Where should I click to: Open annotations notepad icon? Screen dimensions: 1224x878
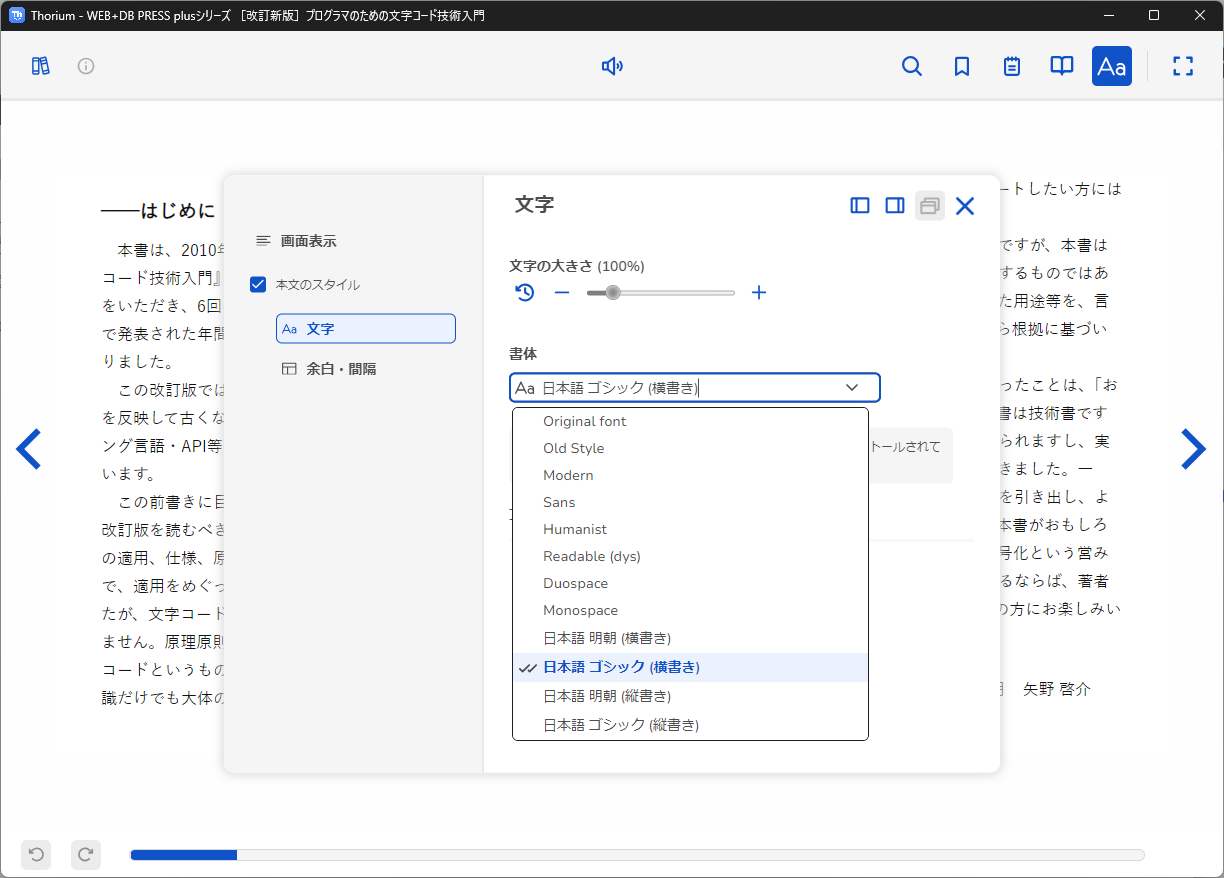pyautogui.click(x=1012, y=66)
